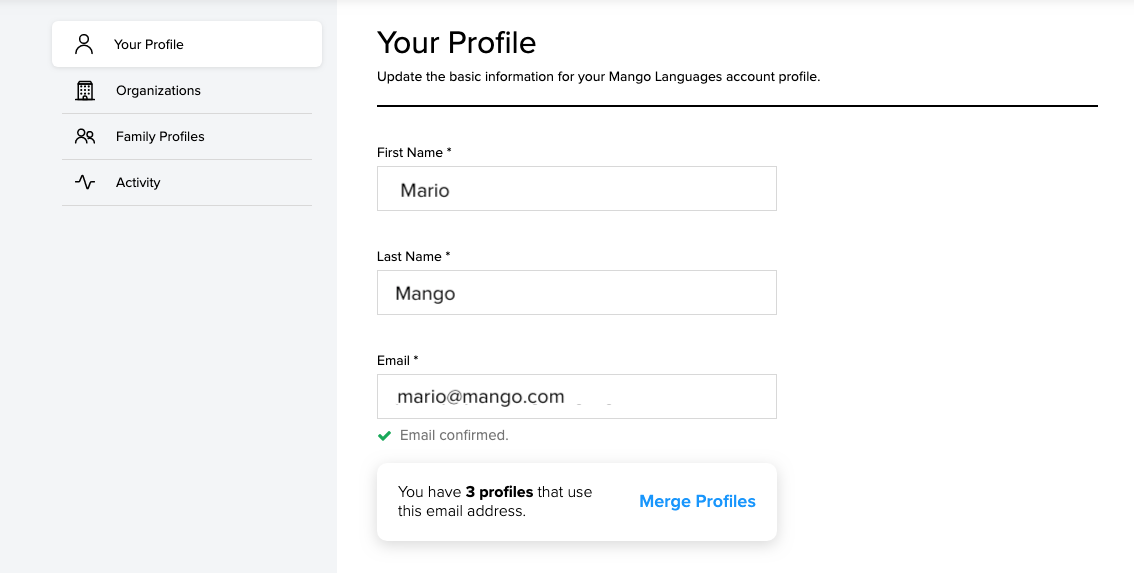
Task: View the Activity section
Action: tap(187, 182)
